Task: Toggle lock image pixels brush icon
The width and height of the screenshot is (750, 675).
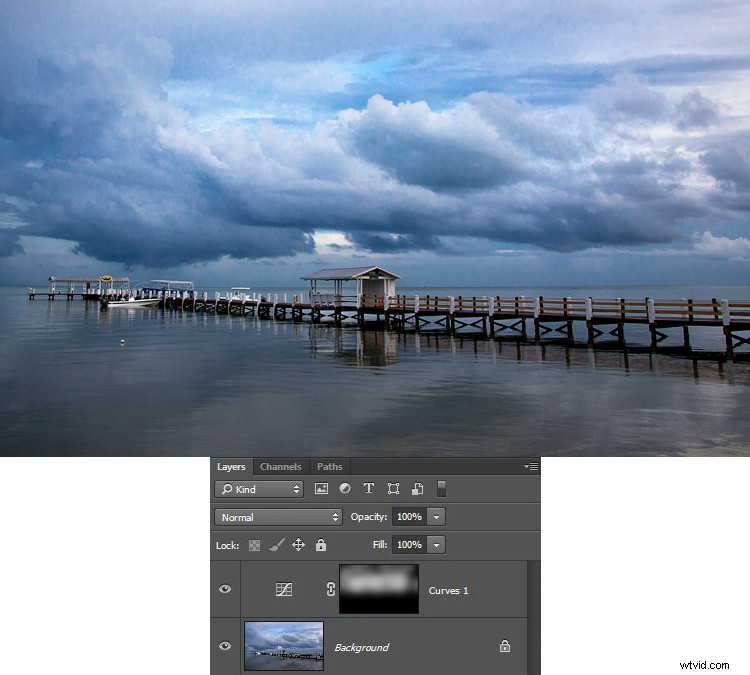Action: pos(276,545)
